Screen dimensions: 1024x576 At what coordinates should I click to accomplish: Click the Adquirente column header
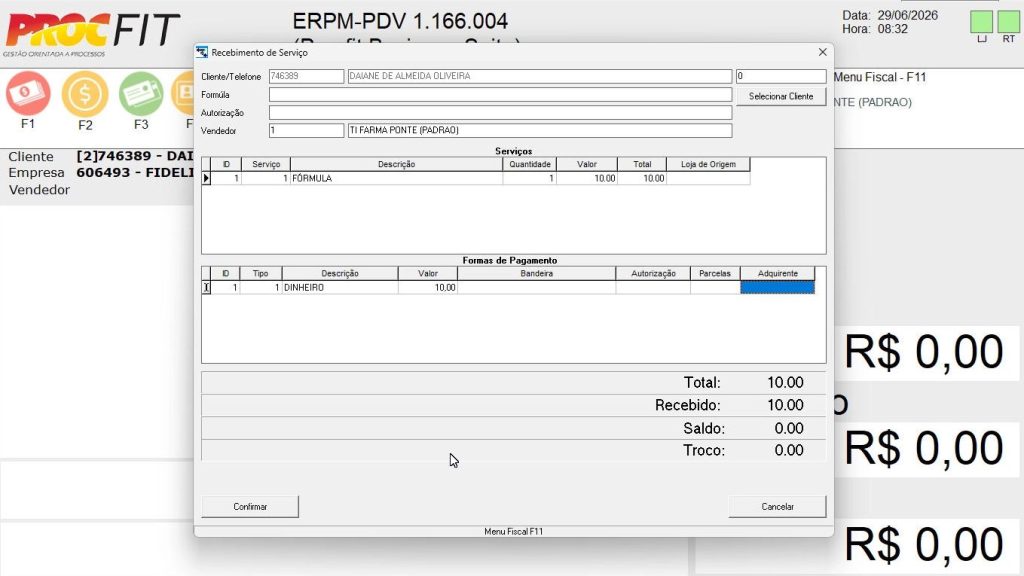point(777,274)
